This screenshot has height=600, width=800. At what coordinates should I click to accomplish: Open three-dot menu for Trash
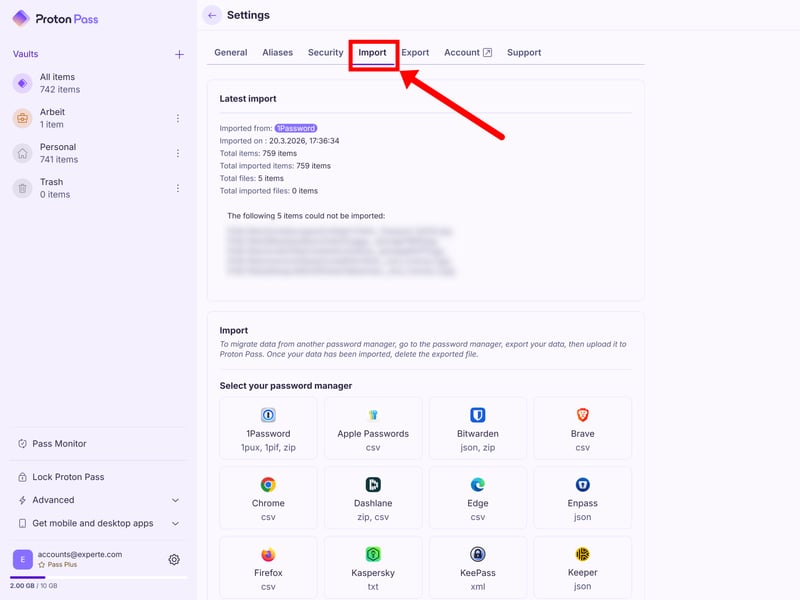point(178,188)
